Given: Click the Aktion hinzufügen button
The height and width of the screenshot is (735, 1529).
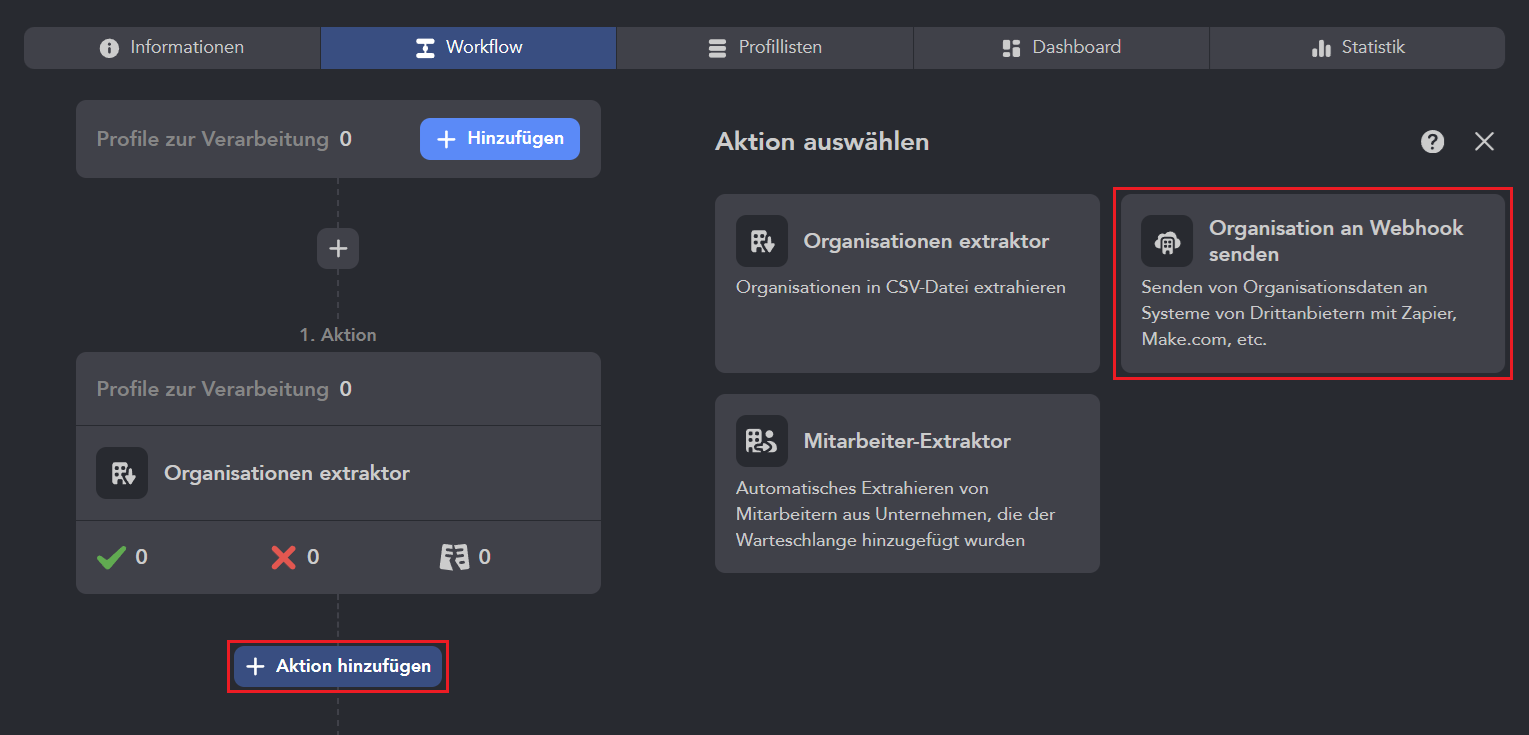Looking at the screenshot, I should [338, 666].
